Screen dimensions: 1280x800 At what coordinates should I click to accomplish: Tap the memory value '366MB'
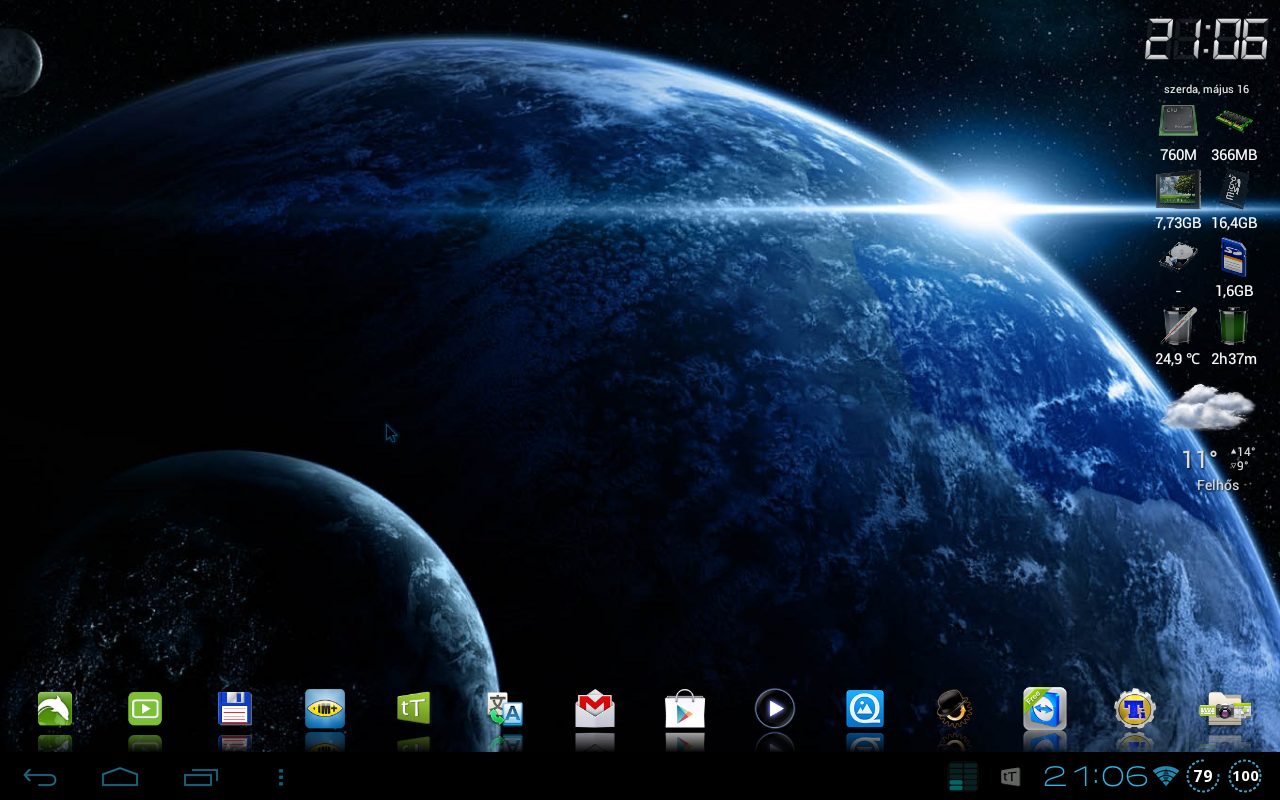click(x=1234, y=155)
